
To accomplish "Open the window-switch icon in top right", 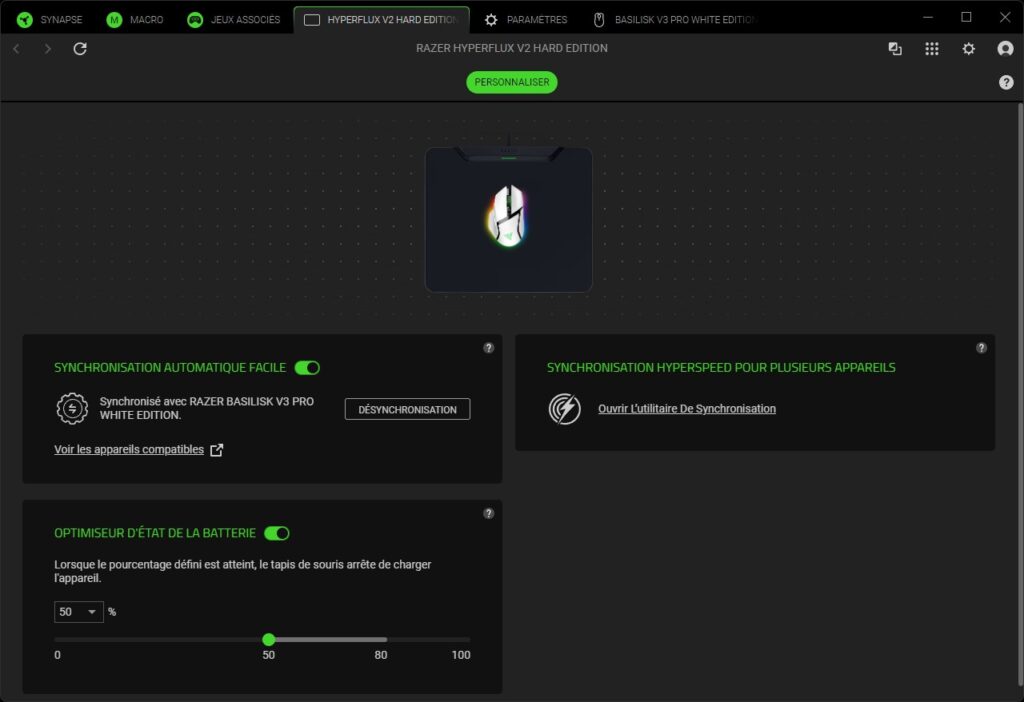I will coord(895,48).
